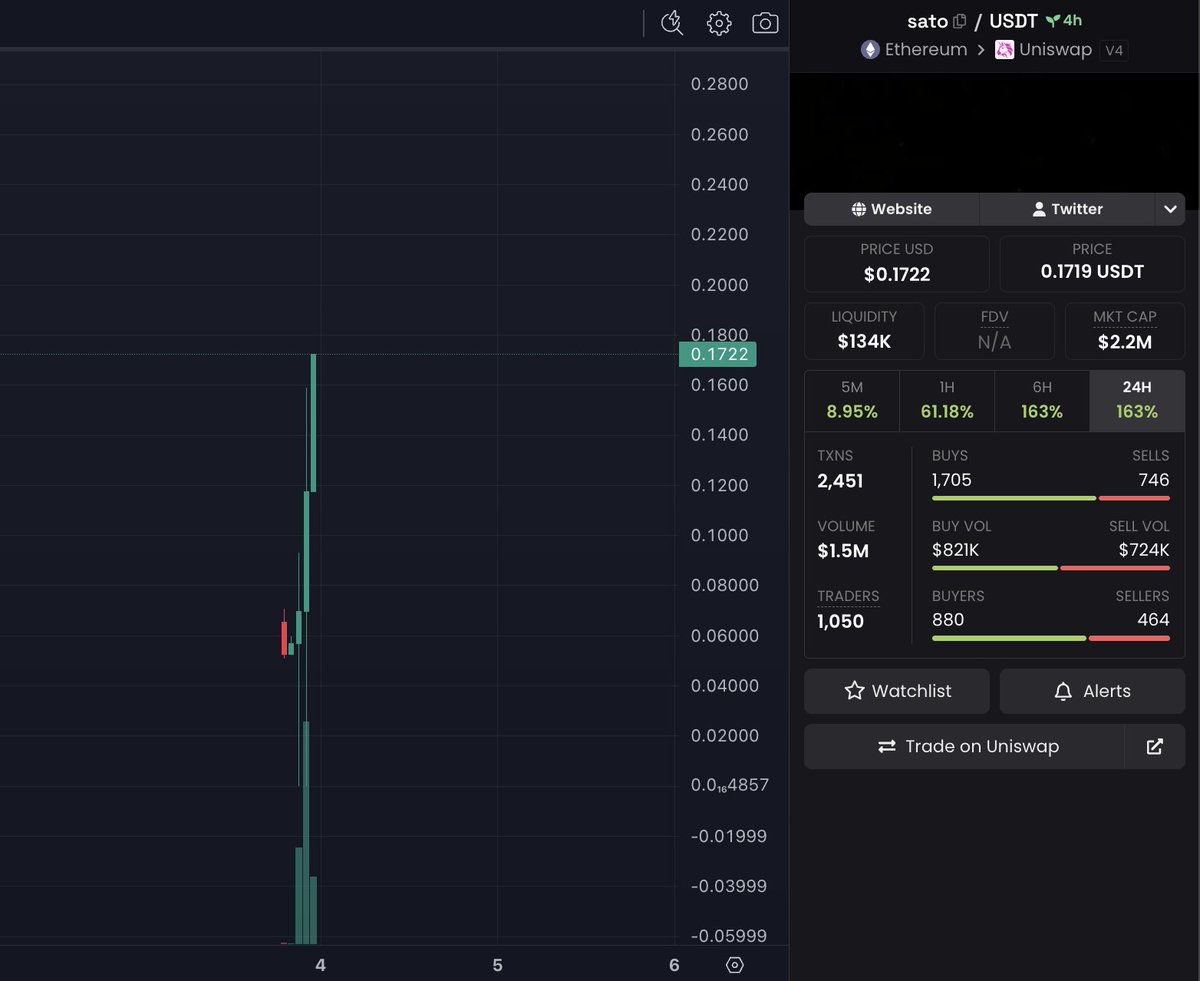1200x981 pixels.
Task: Select the 5M timeframe tab
Action: click(x=852, y=400)
